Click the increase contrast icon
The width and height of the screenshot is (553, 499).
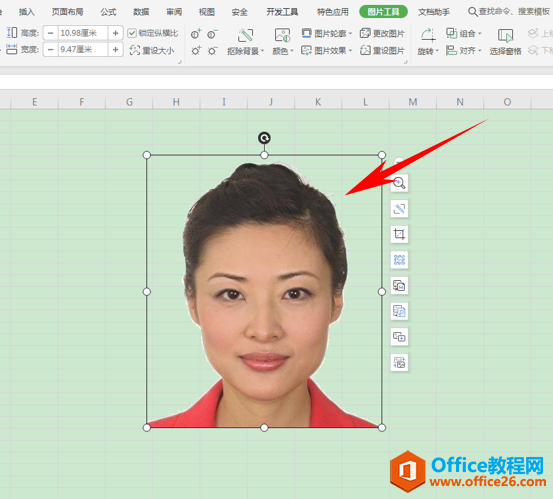pyautogui.click(x=196, y=34)
